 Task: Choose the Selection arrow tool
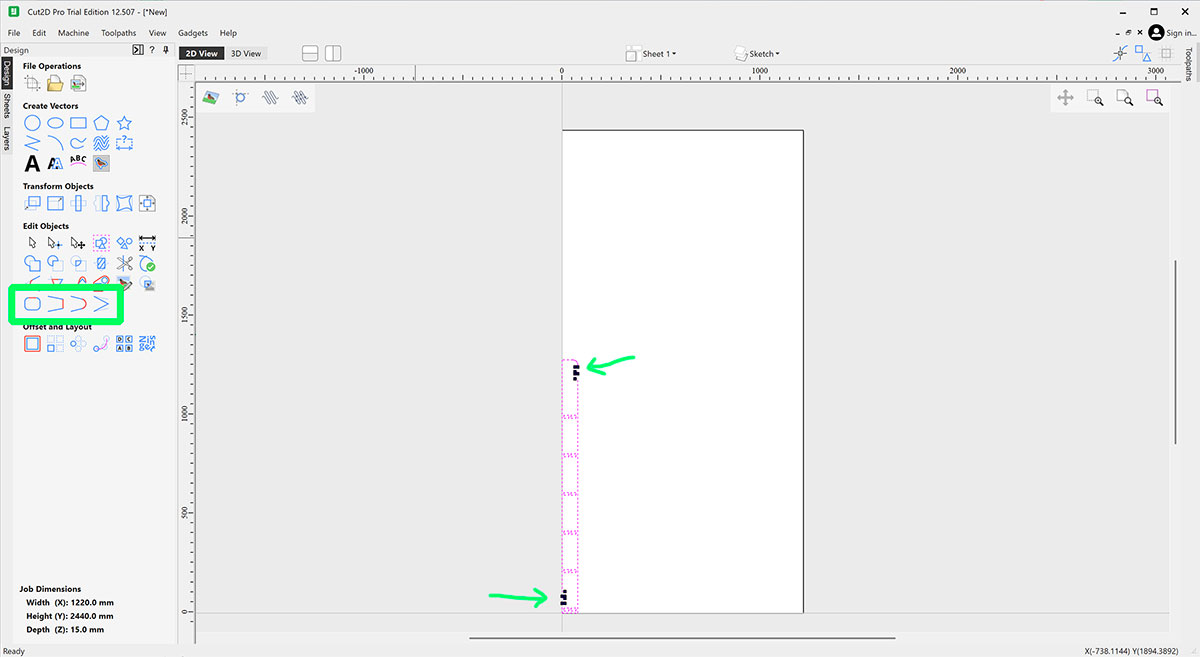(32, 243)
